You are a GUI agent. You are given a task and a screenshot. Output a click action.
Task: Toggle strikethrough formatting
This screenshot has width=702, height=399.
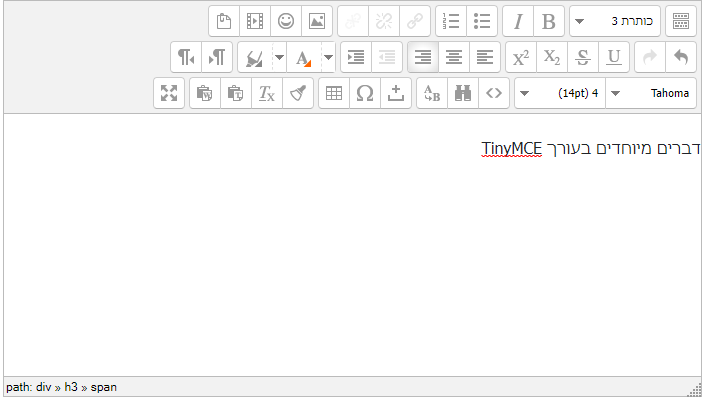(582, 57)
